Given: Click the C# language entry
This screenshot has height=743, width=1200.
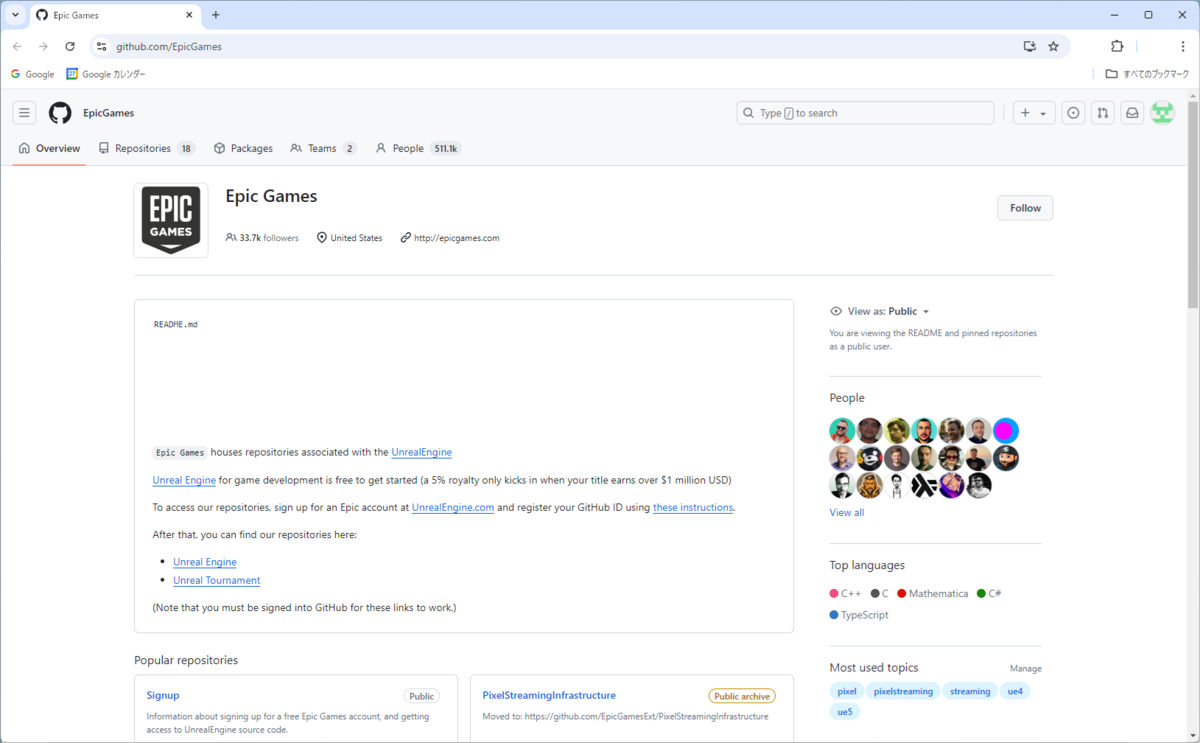Looking at the screenshot, I should click(989, 593).
